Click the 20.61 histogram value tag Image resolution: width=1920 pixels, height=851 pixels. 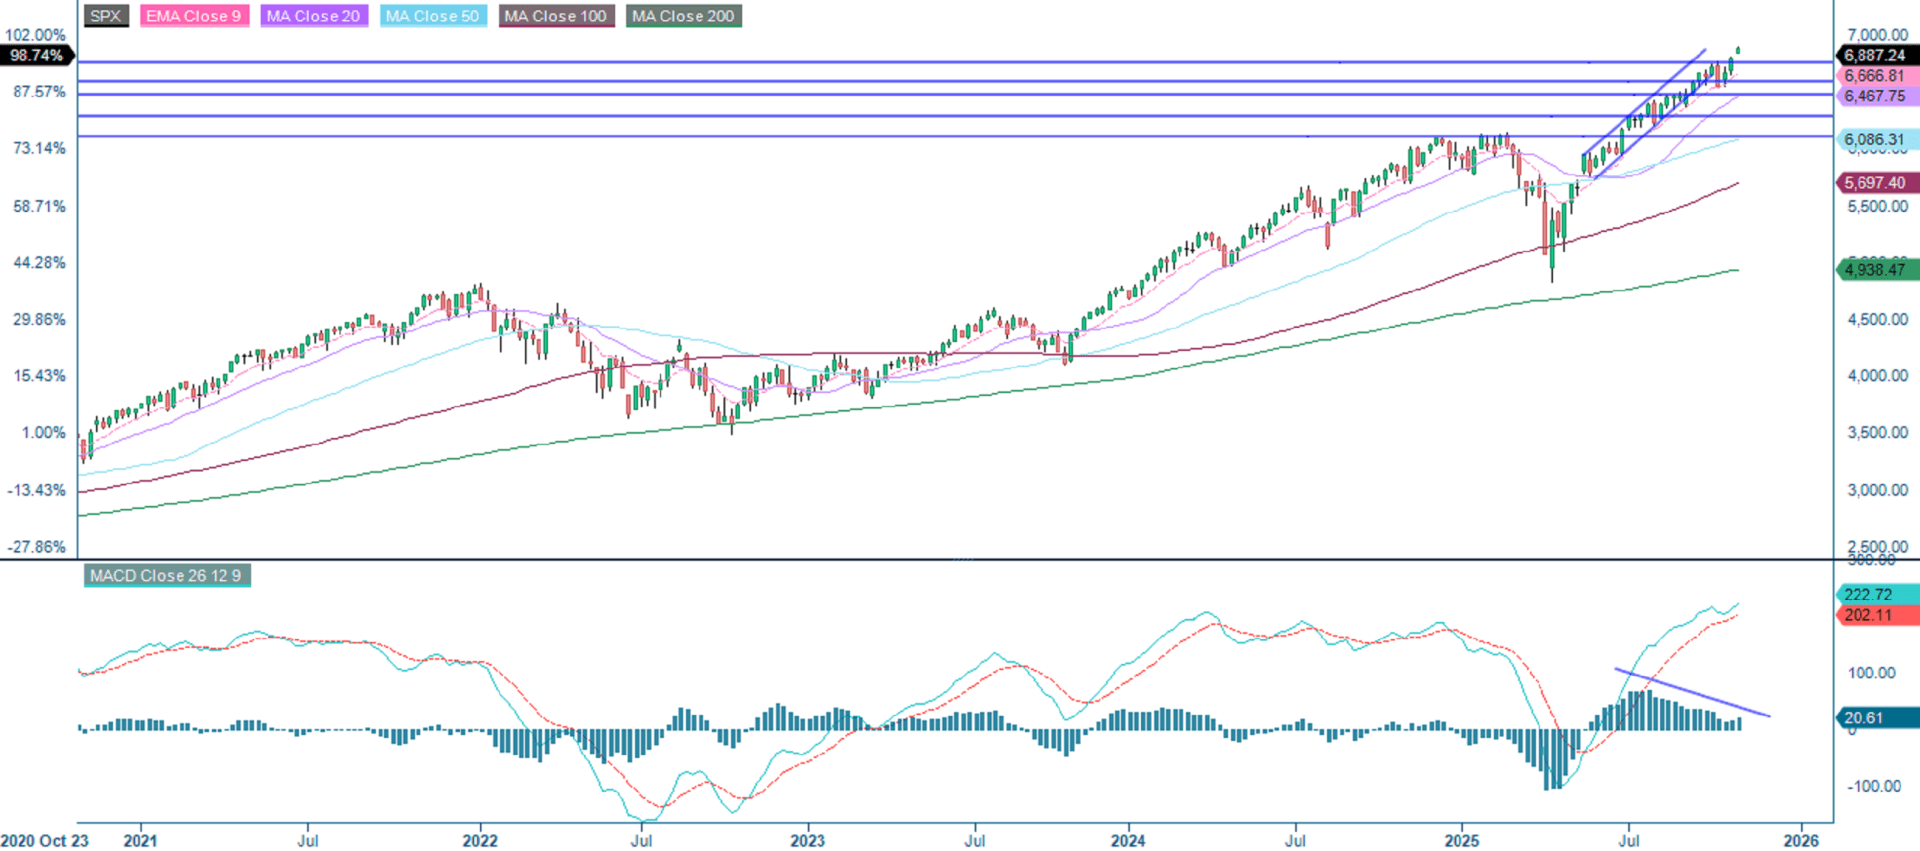(1876, 718)
